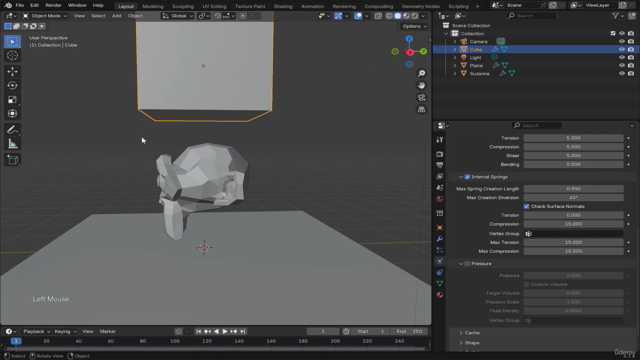Open the Object Data properties tab

440,284
